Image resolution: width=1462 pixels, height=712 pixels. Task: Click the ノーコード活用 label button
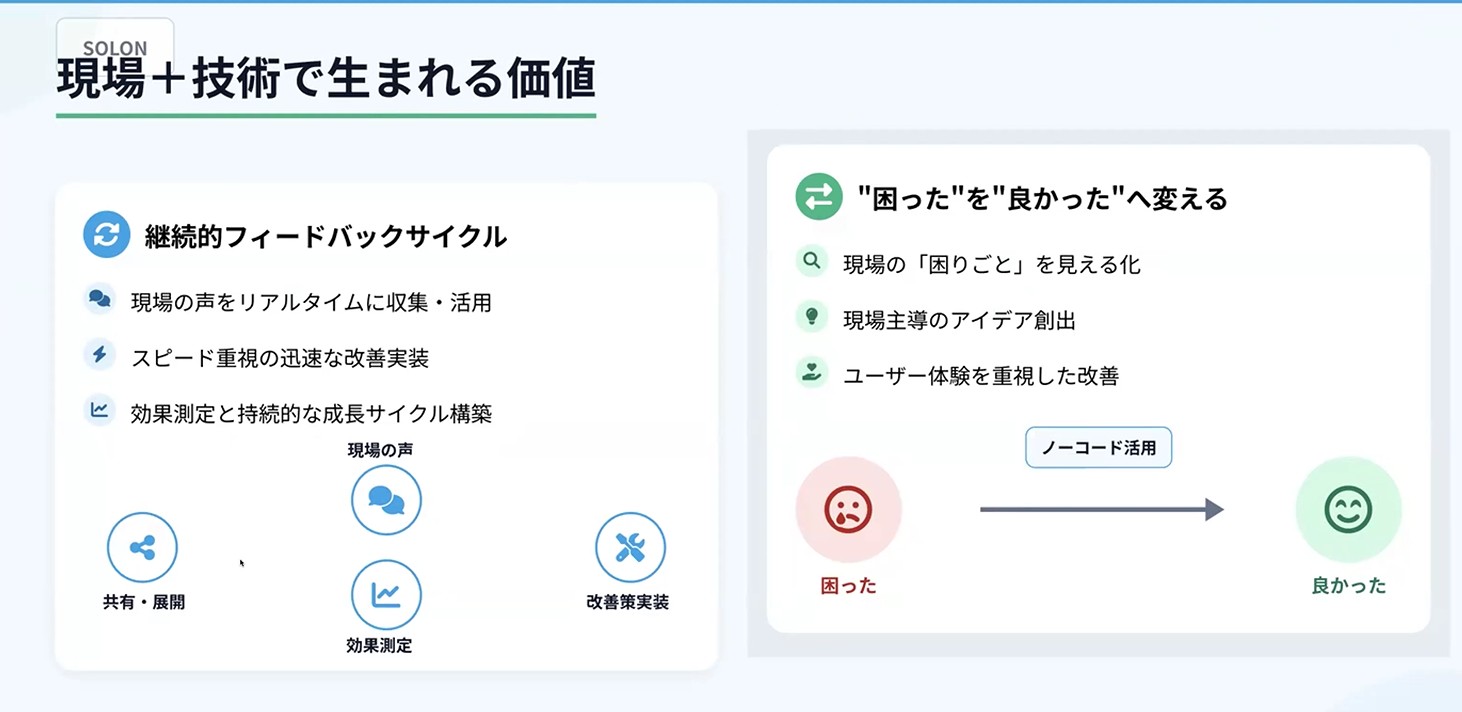point(1098,448)
